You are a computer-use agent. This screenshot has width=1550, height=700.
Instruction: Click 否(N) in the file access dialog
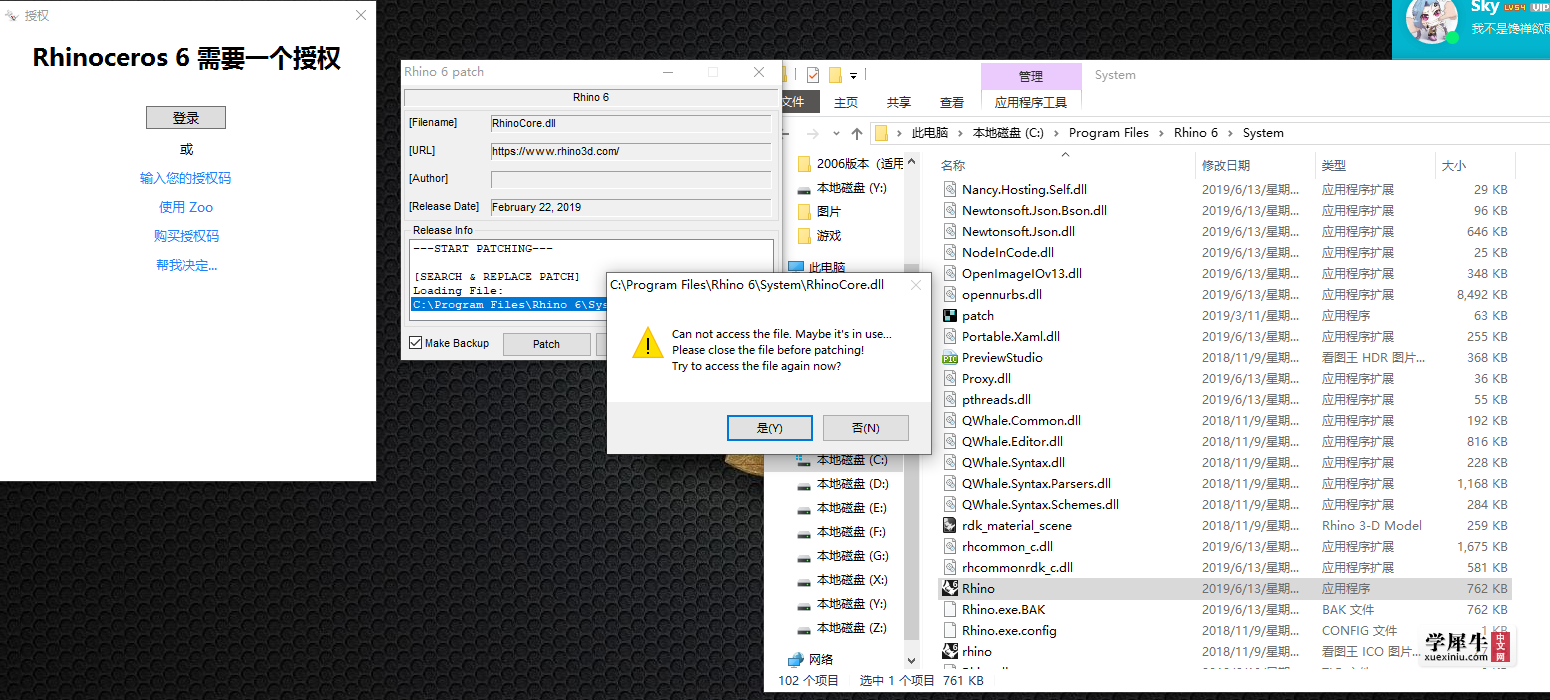point(866,428)
